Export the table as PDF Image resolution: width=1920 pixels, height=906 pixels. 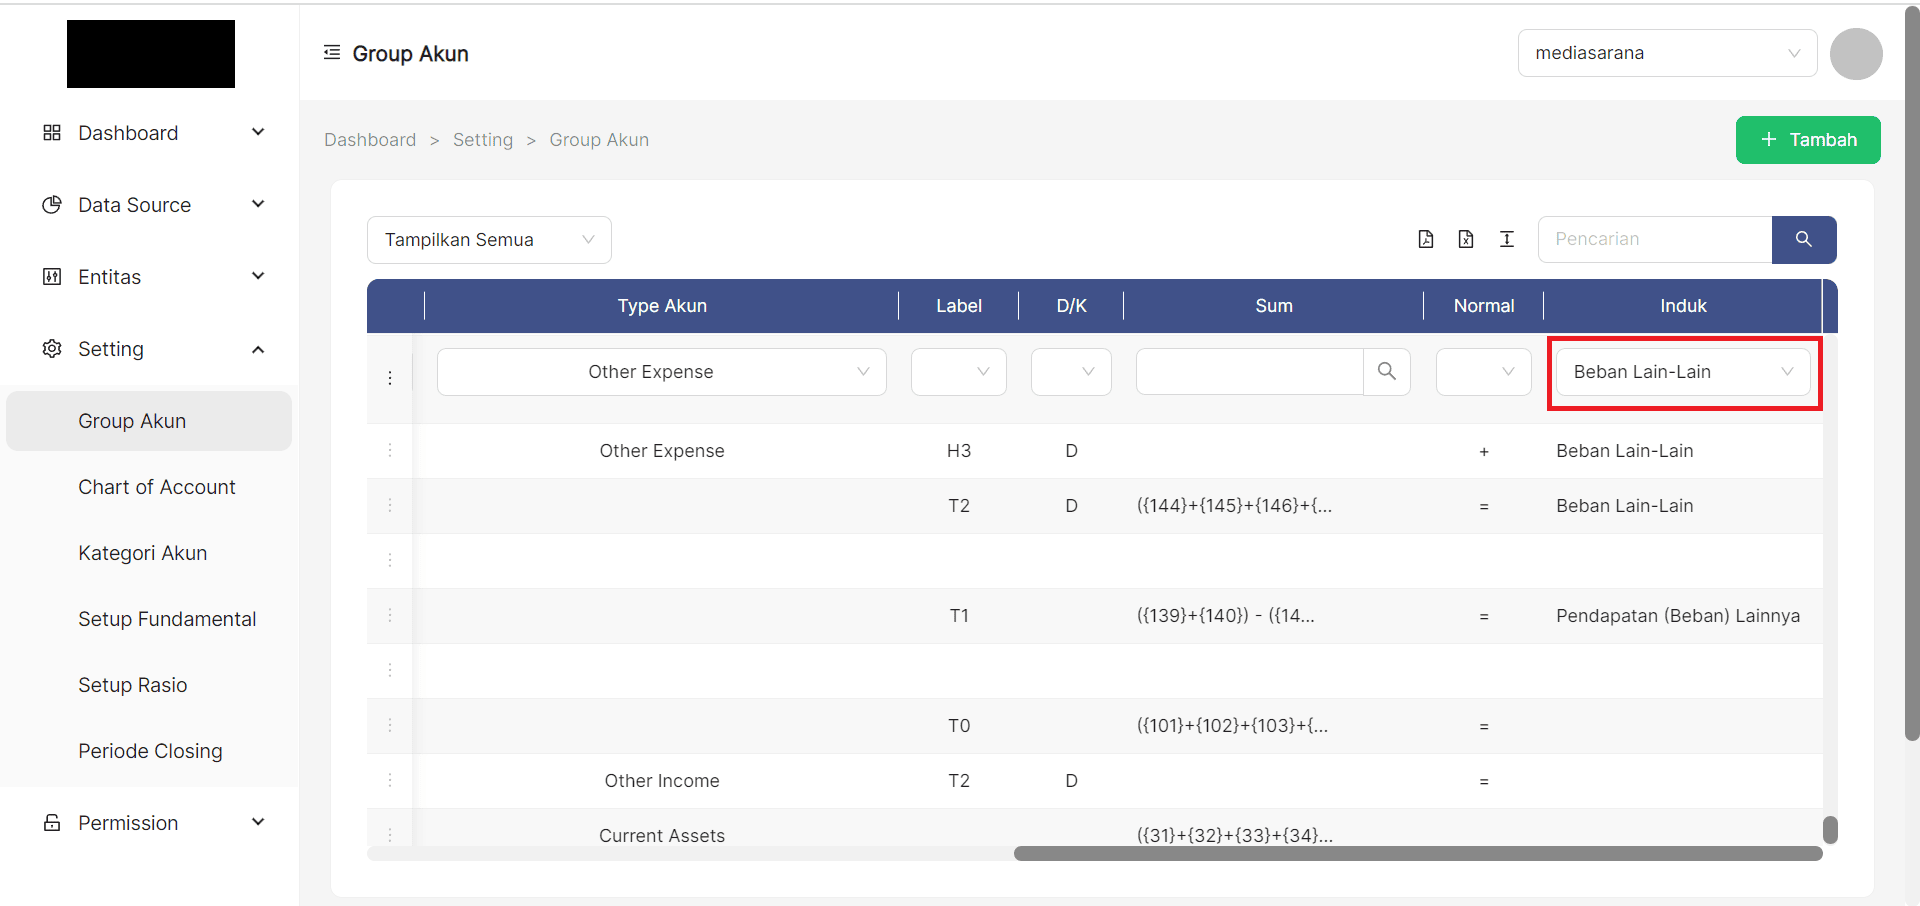1426,239
